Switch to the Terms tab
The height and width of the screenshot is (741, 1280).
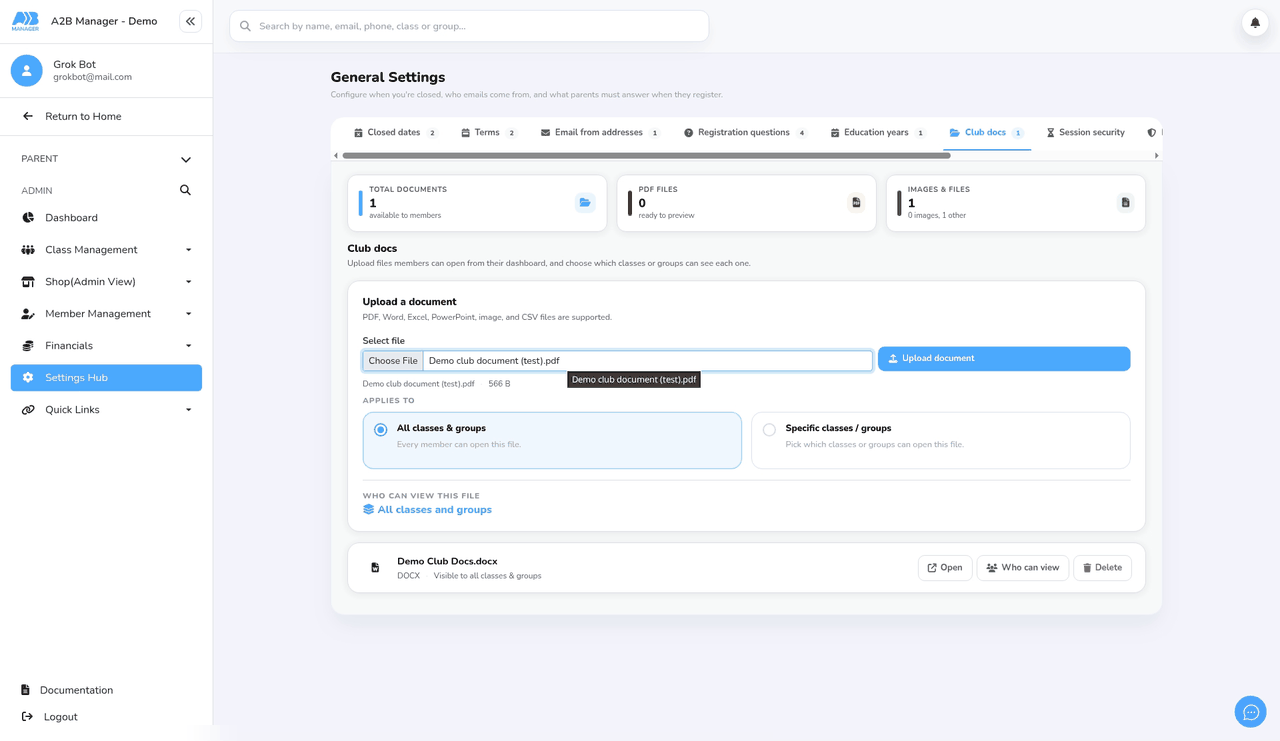(x=489, y=133)
